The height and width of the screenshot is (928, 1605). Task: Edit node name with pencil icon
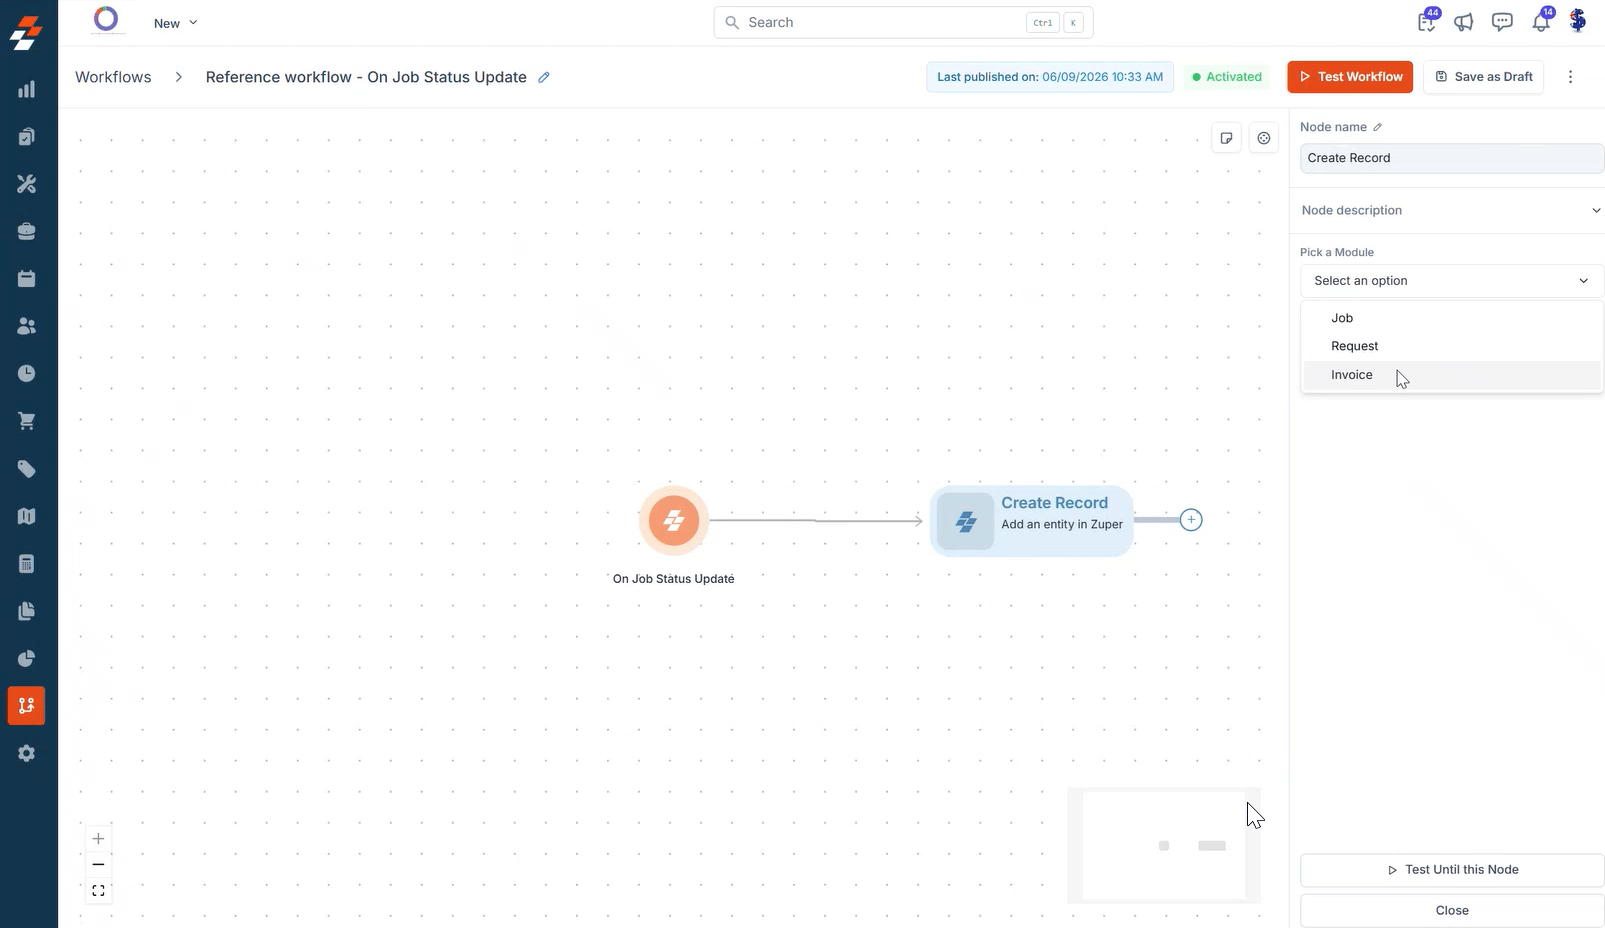1377,127
